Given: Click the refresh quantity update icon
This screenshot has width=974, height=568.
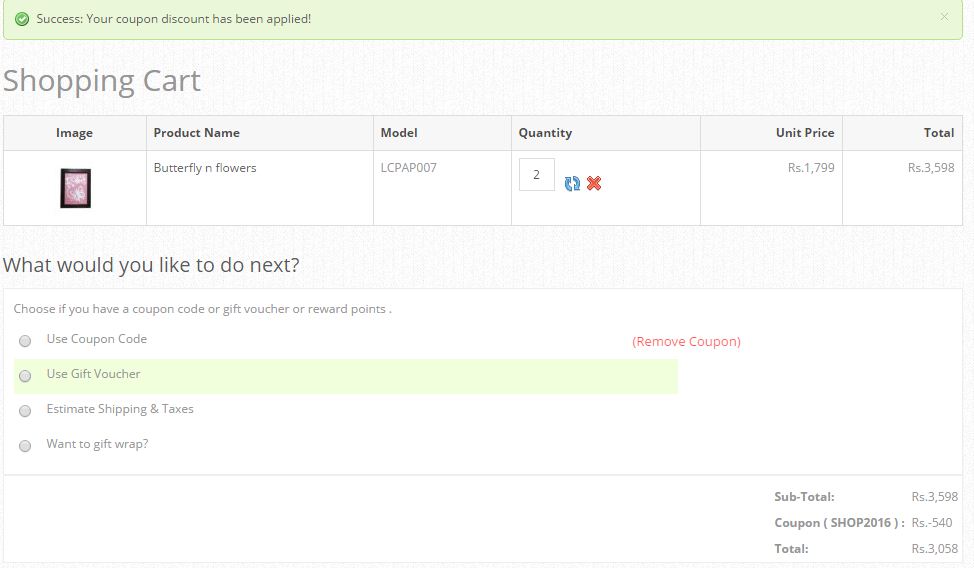Looking at the screenshot, I should click(572, 184).
